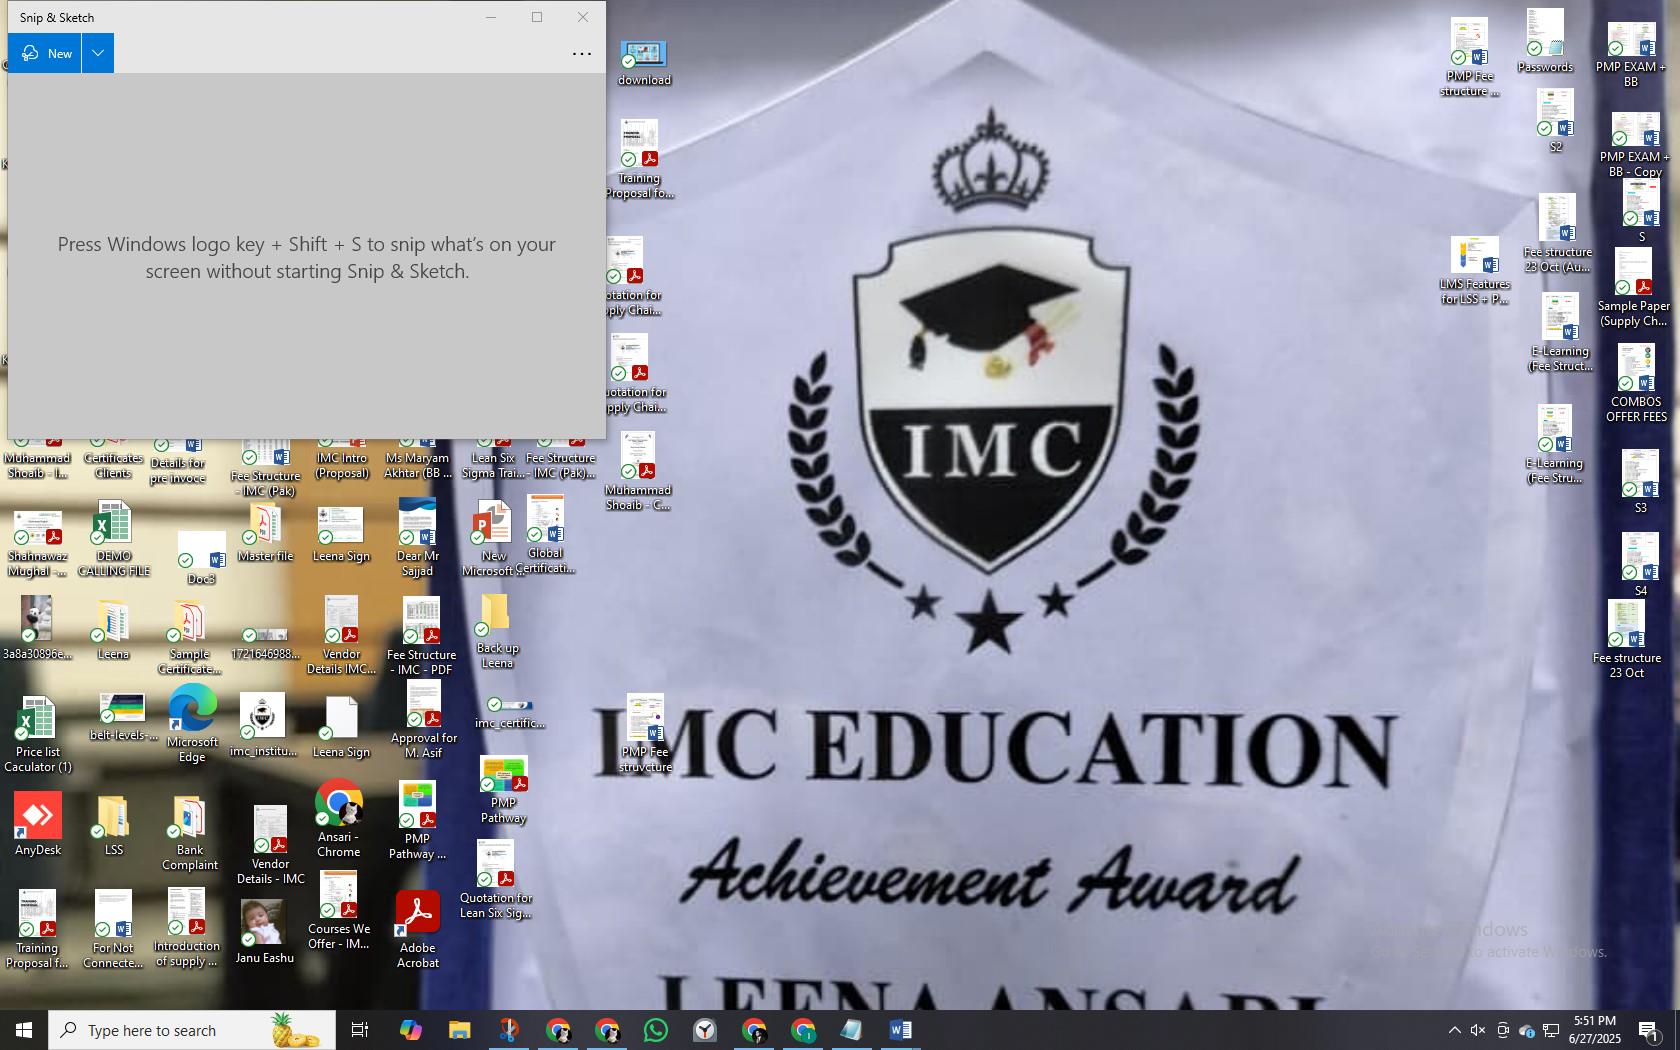Select Price list Caculator Excel icon
1680x1050 pixels.
pyautogui.click(x=37, y=736)
